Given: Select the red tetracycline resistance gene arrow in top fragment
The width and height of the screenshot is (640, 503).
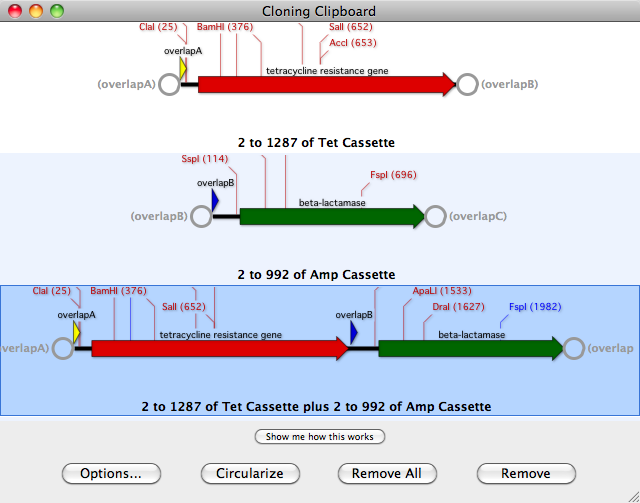Looking at the screenshot, I should point(325,85).
